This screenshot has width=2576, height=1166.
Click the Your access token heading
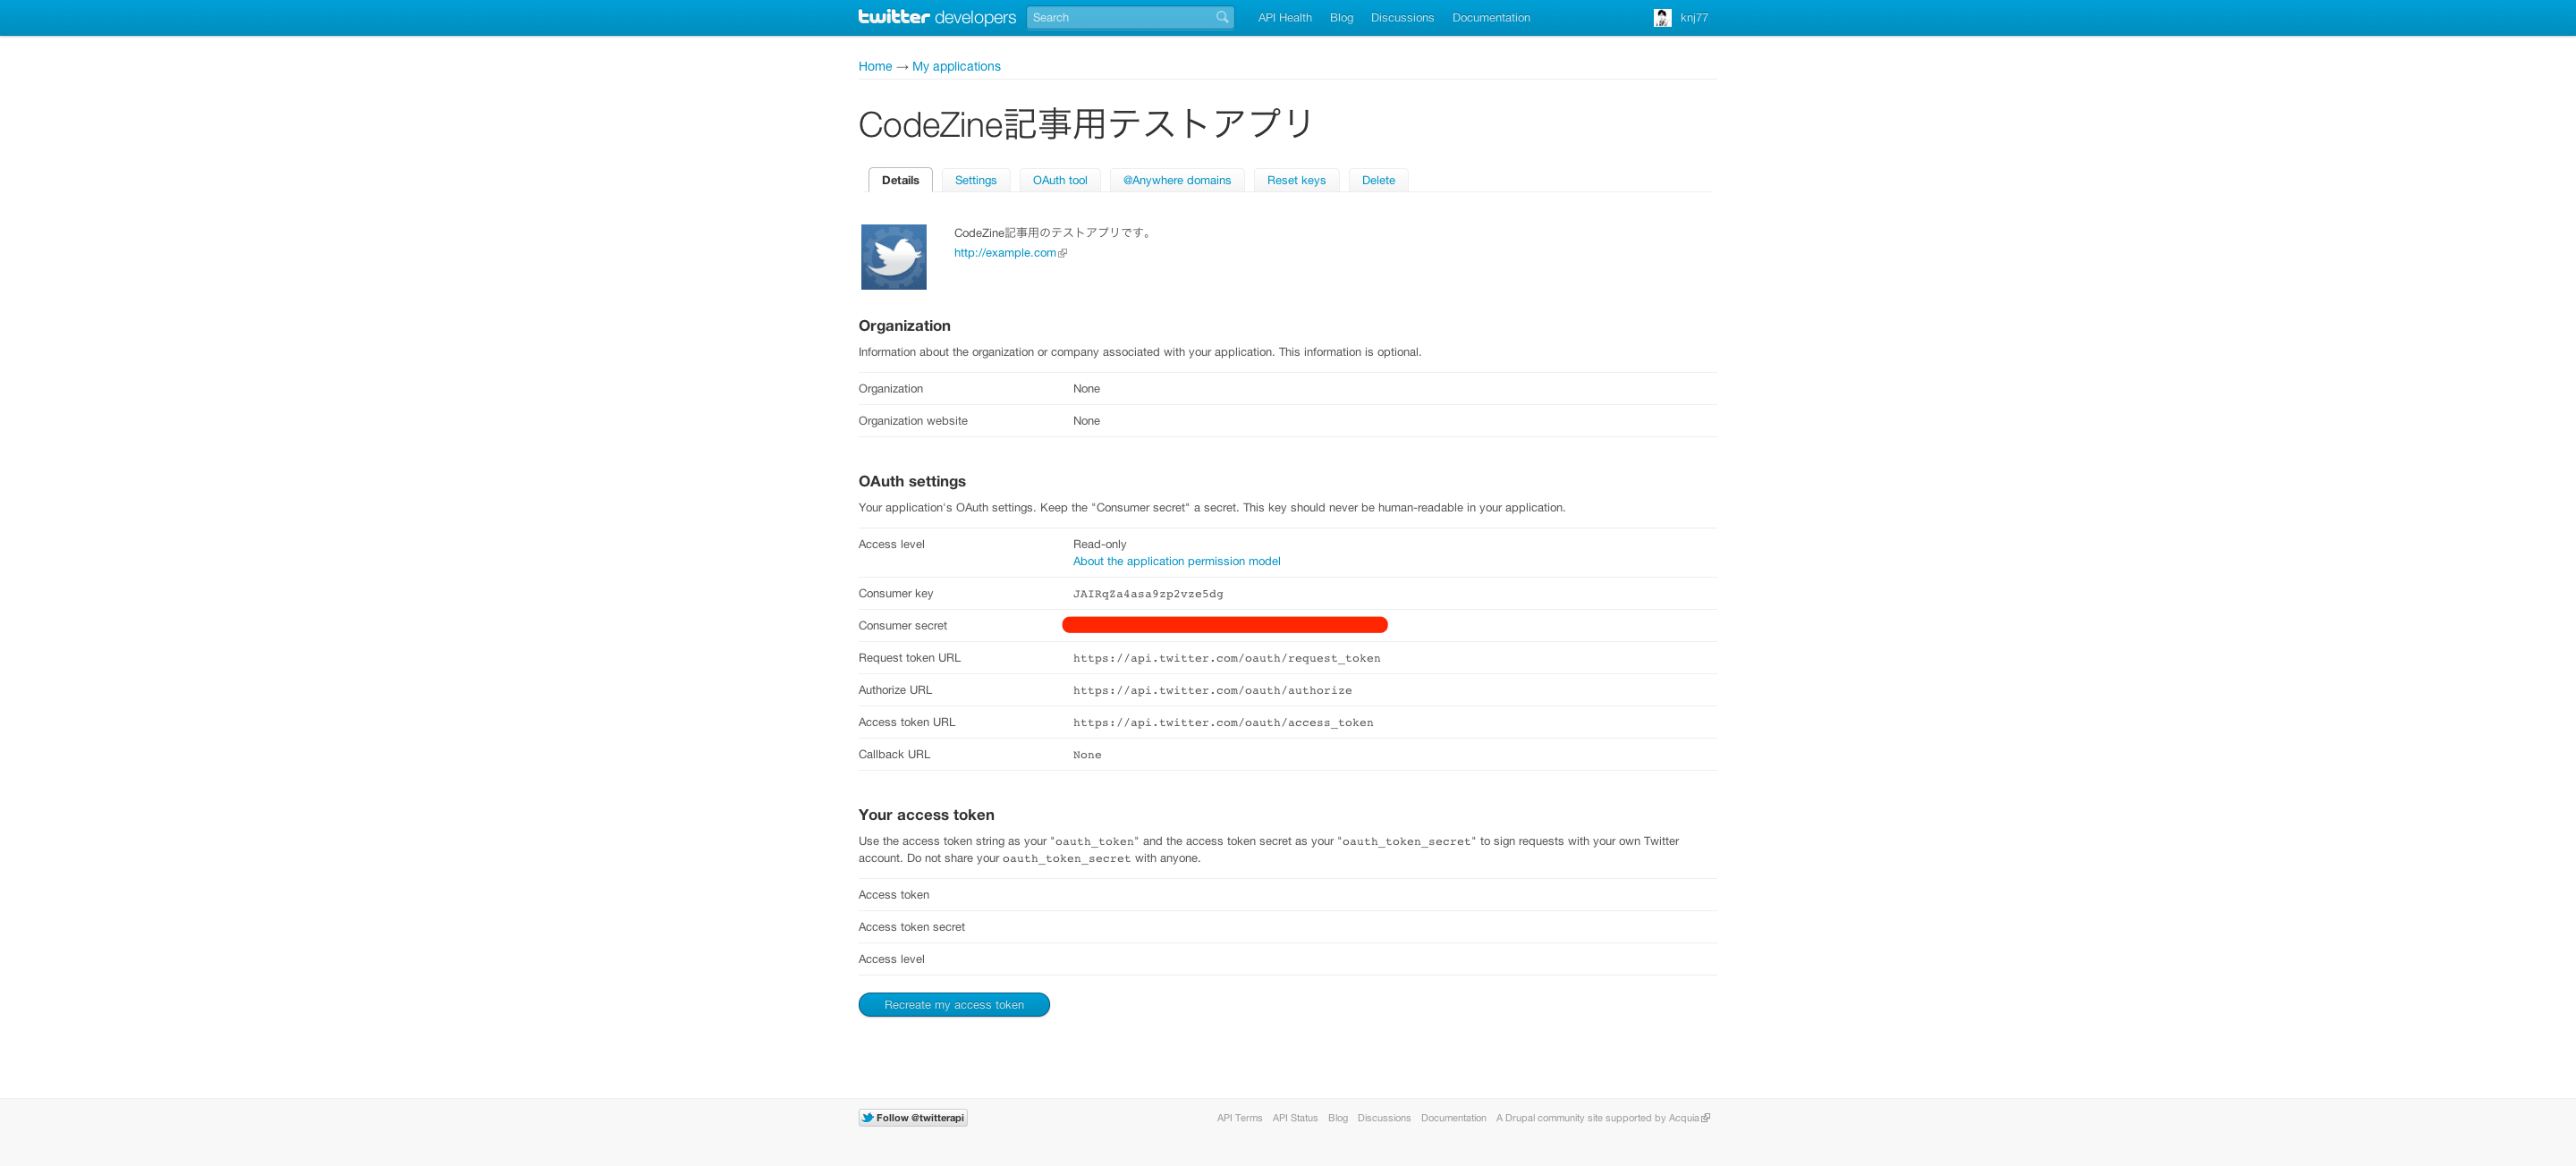pyautogui.click(x=926, y=815)
